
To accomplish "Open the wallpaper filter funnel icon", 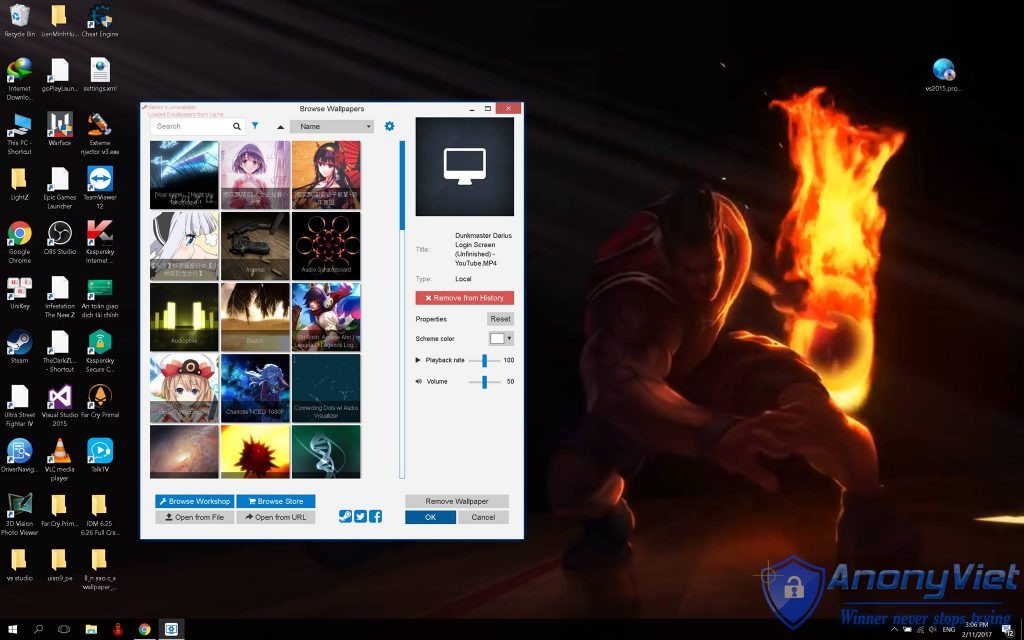I will (x=256, y=126).
